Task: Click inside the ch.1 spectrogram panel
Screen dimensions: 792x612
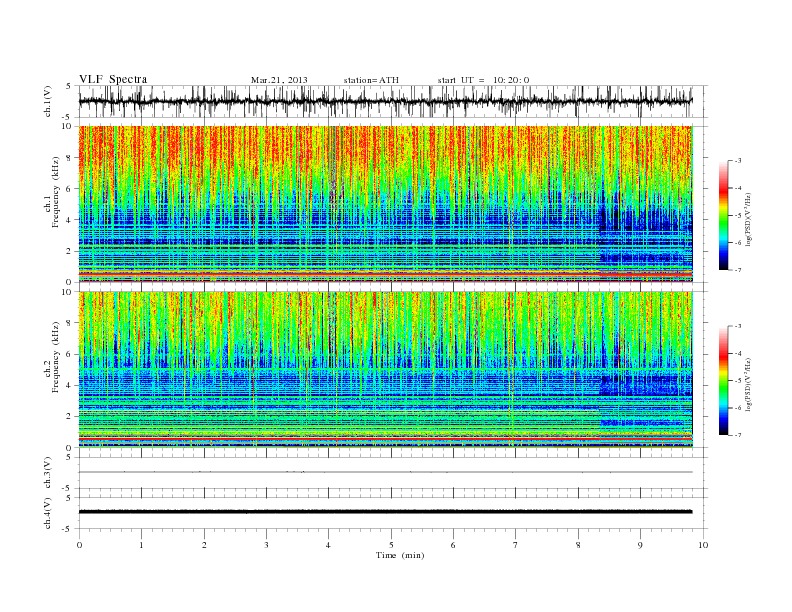Action: tap(385, 204)
